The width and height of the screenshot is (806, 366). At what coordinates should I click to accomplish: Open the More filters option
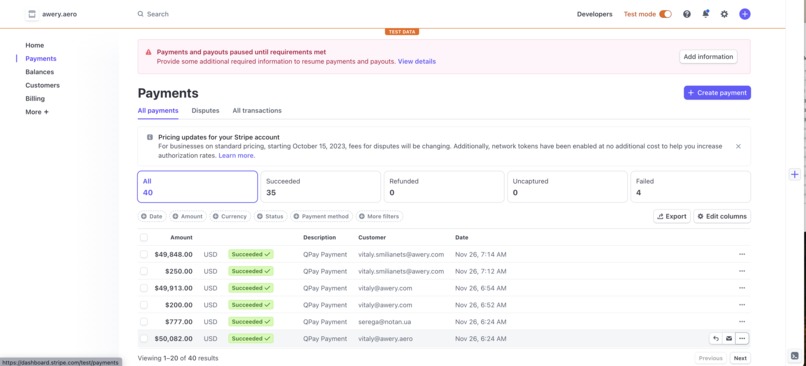coord(379,216)
